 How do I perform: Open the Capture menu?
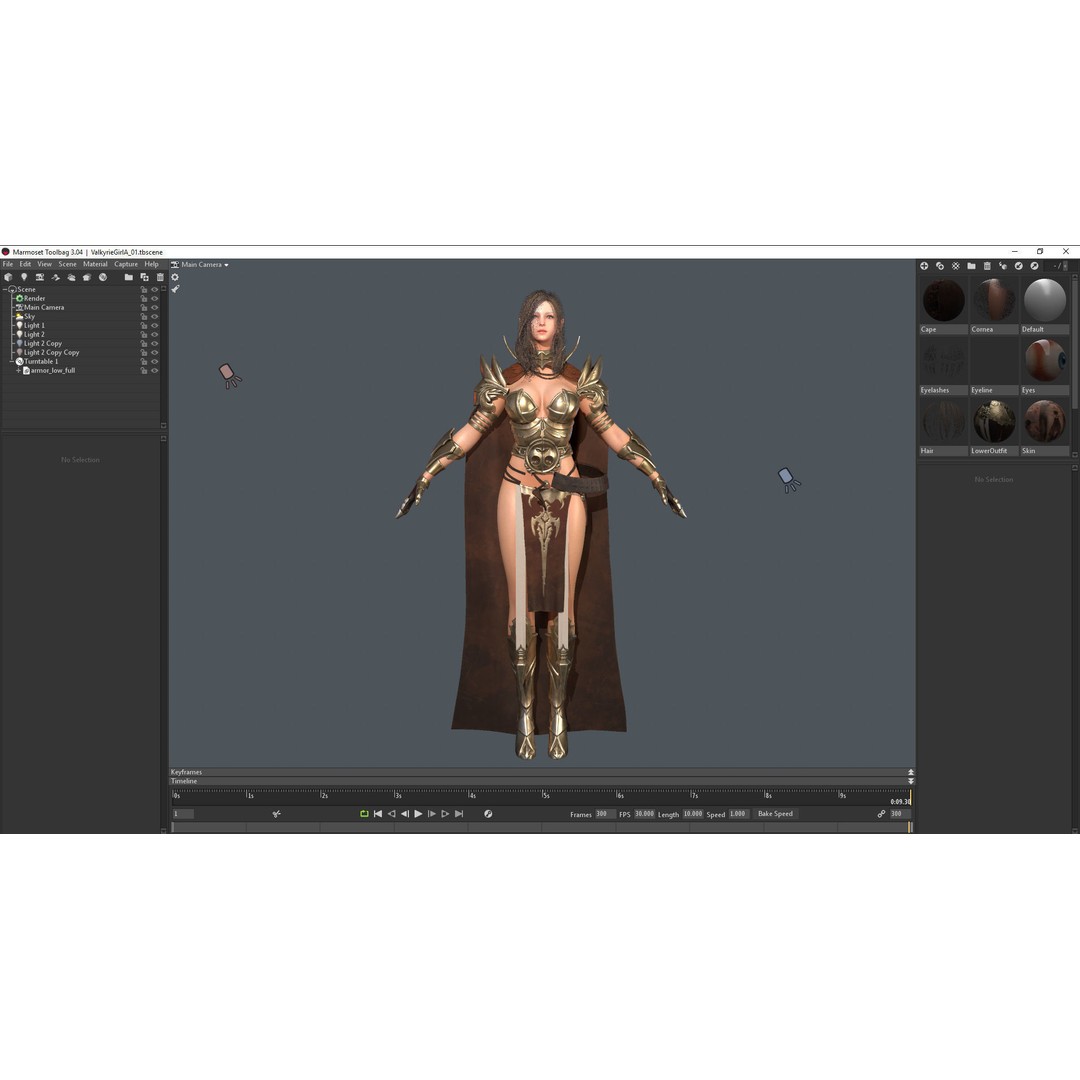126,264
